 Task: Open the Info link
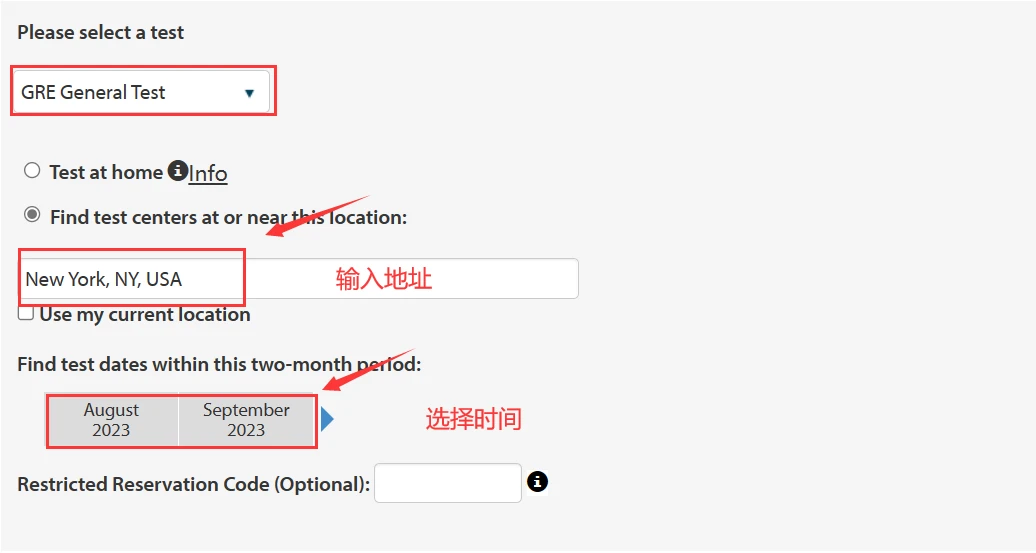click(208, 174)
